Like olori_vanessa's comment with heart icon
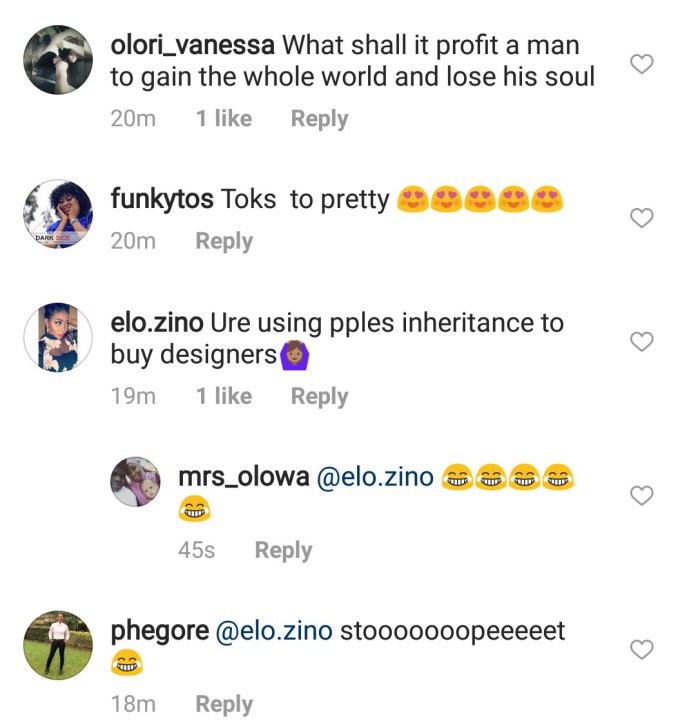 pyautogui.click(x=641, y=65)
